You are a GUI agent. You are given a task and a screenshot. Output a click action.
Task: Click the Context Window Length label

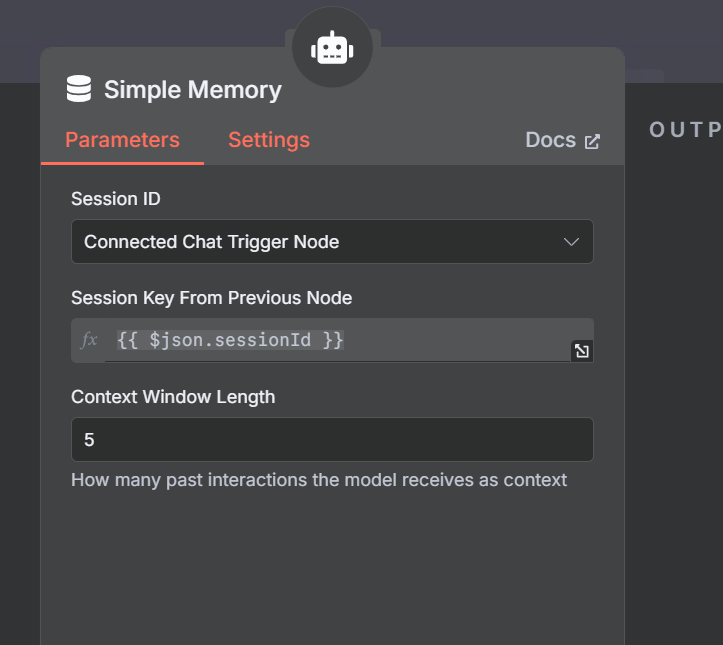(x=173, y=397)
